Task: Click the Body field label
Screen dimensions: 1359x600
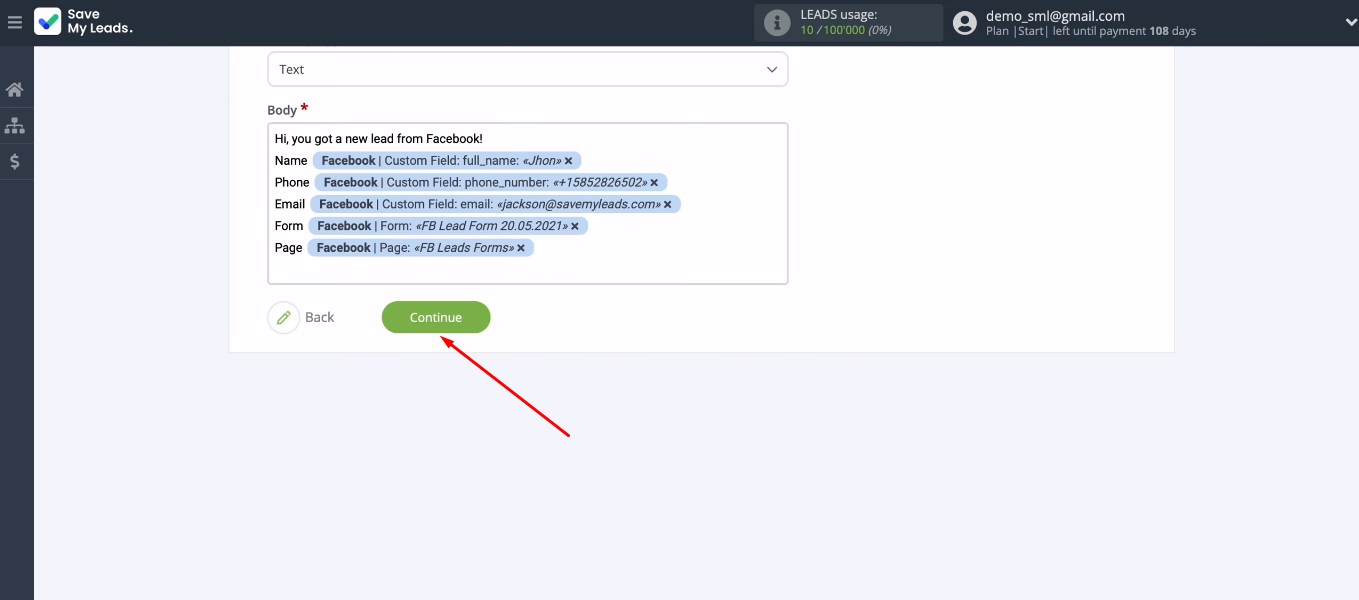Action: pyautogui.click(x=282, y=110)
